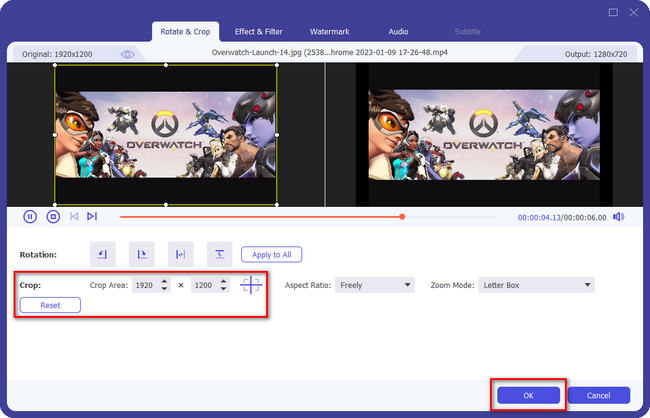Image resolution: width=650 pixels, height=418 pixels.
Task: Stop the video playback
Action: coord(53,216)
